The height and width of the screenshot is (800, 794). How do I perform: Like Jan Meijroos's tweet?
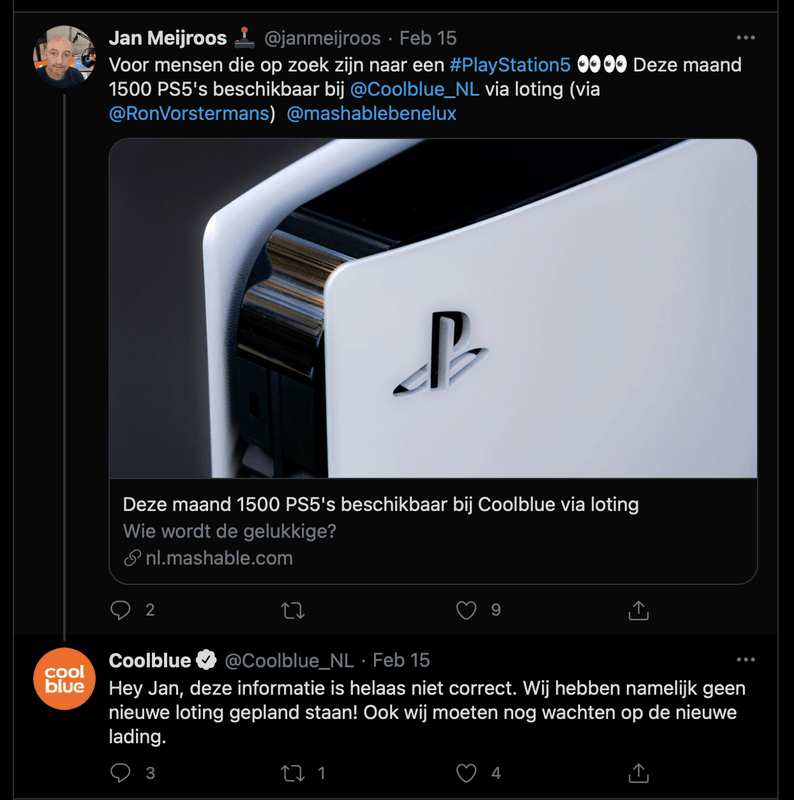click(x=466, y=610)
